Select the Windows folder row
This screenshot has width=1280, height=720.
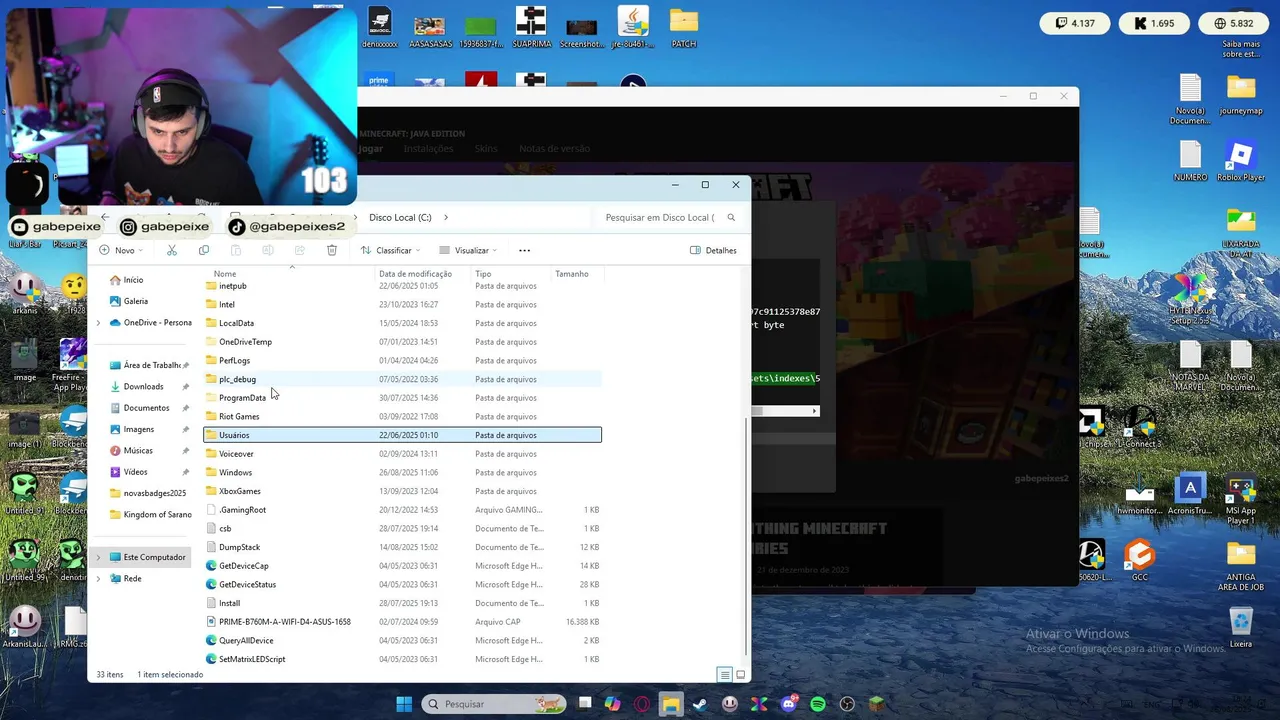point(402,472)
